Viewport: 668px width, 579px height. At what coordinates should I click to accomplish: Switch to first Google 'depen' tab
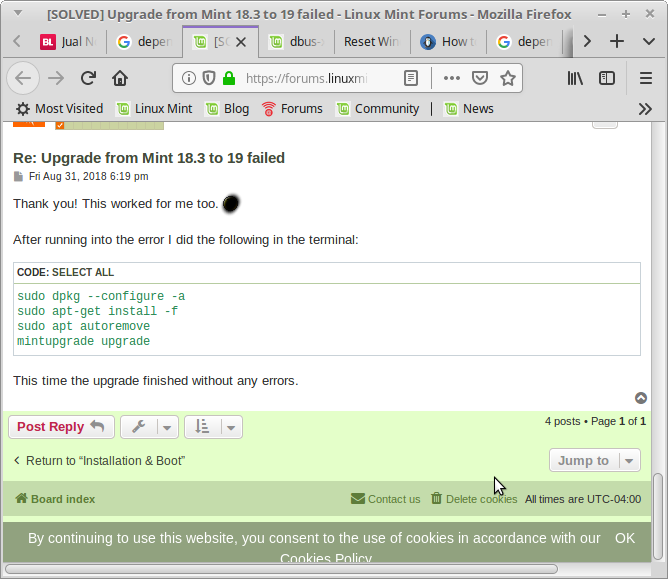144,42
